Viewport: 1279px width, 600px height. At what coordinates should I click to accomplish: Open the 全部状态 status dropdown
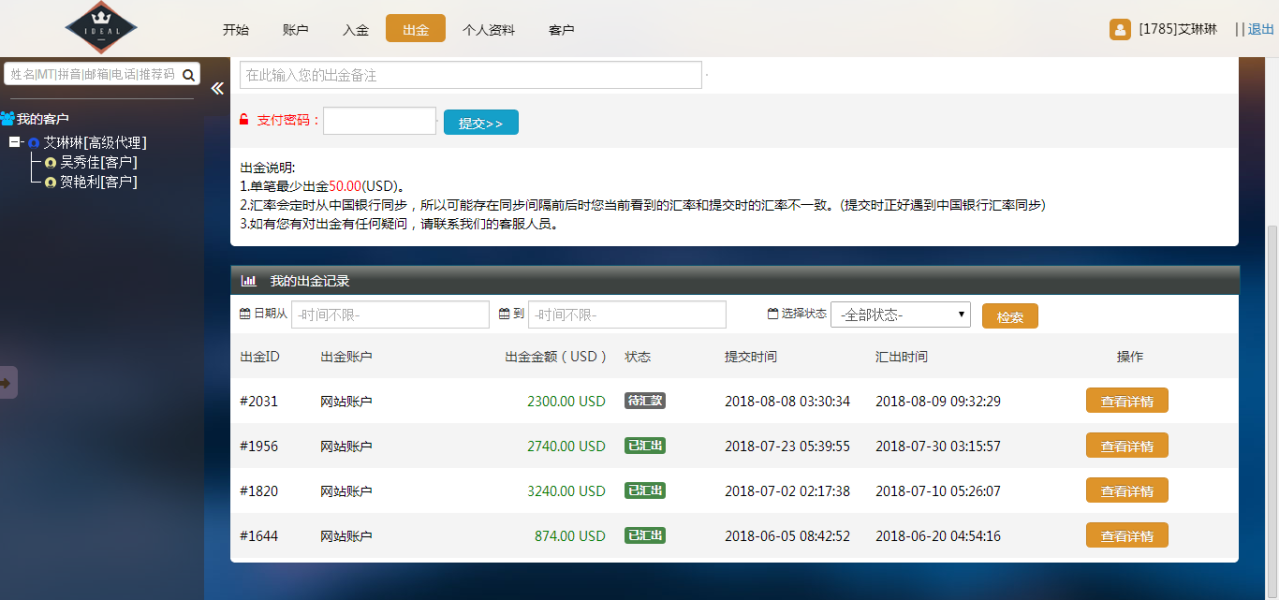[900, 315]
